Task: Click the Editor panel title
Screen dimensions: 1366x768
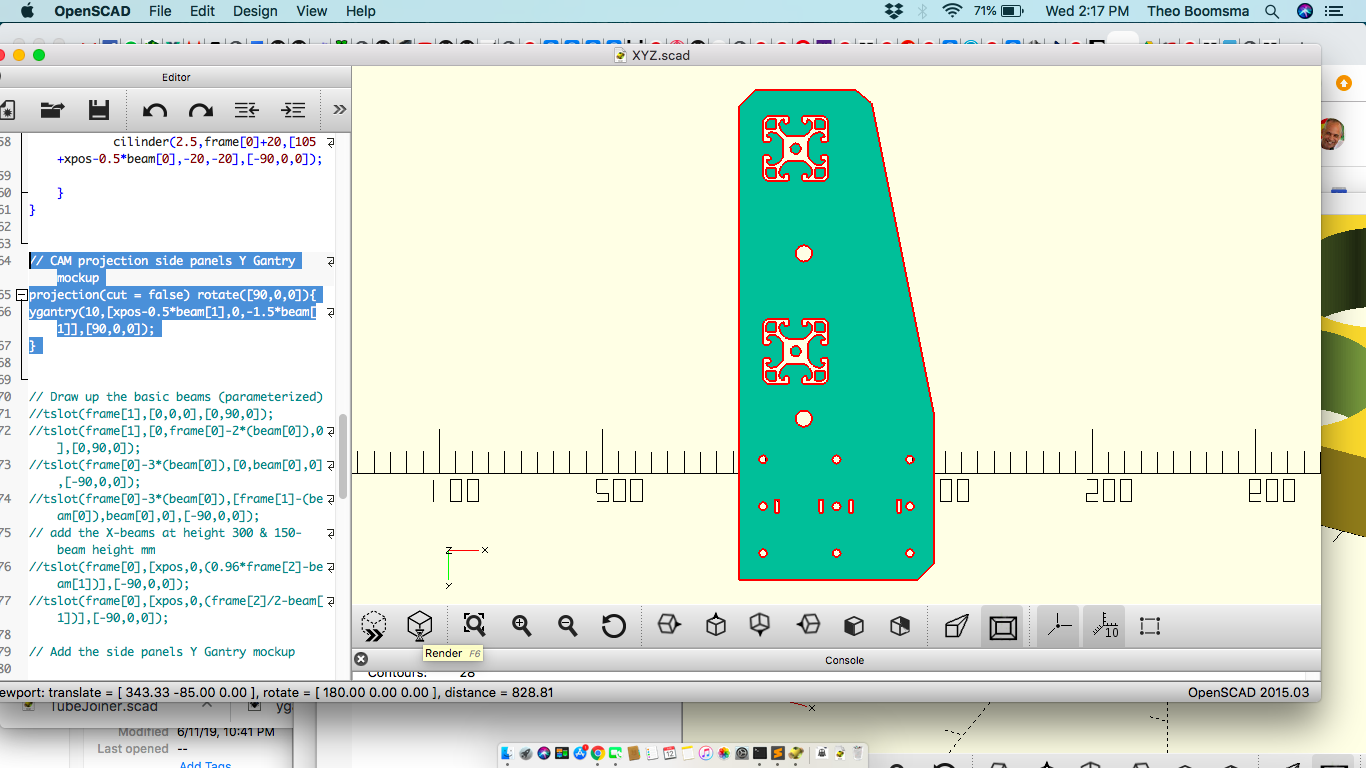Action: [x=176, y=77]
